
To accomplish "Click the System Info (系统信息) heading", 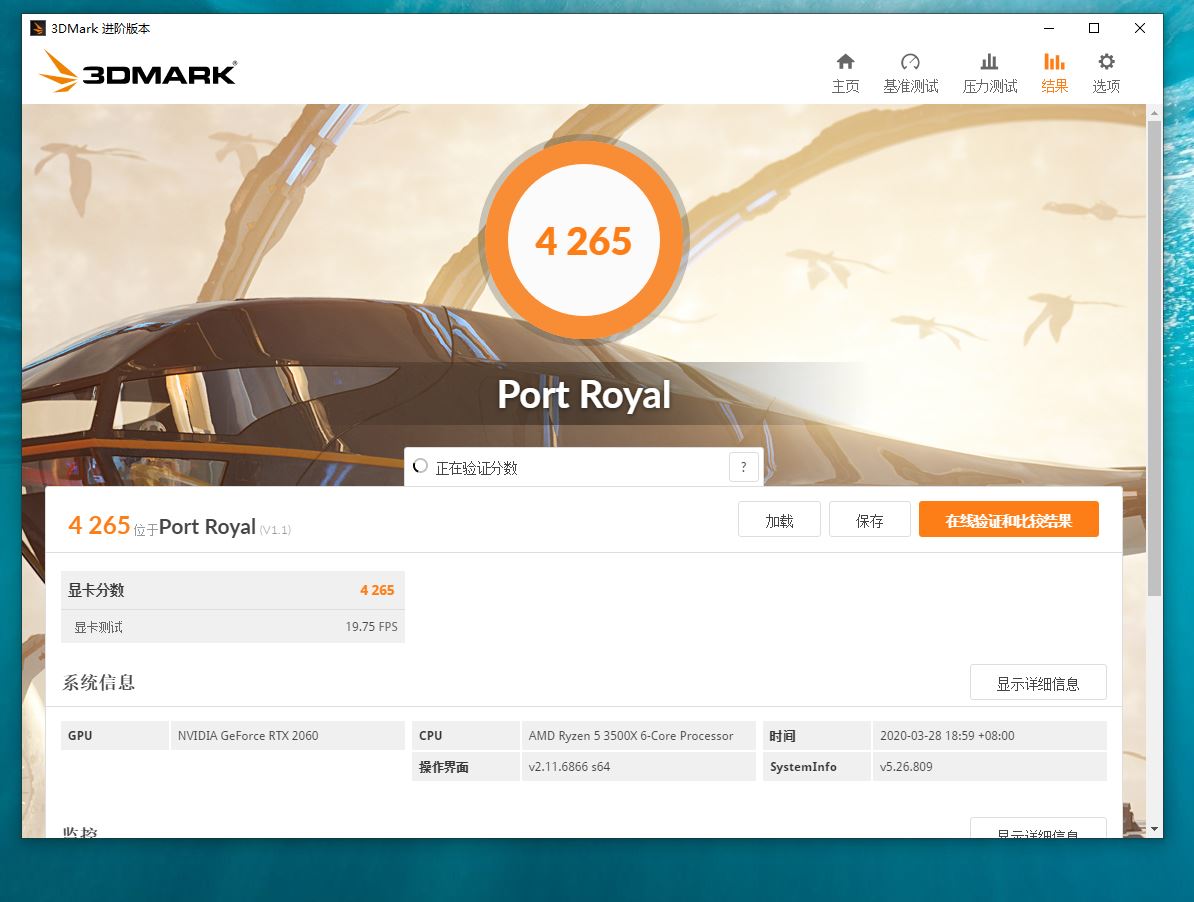I will pos(98,682).
